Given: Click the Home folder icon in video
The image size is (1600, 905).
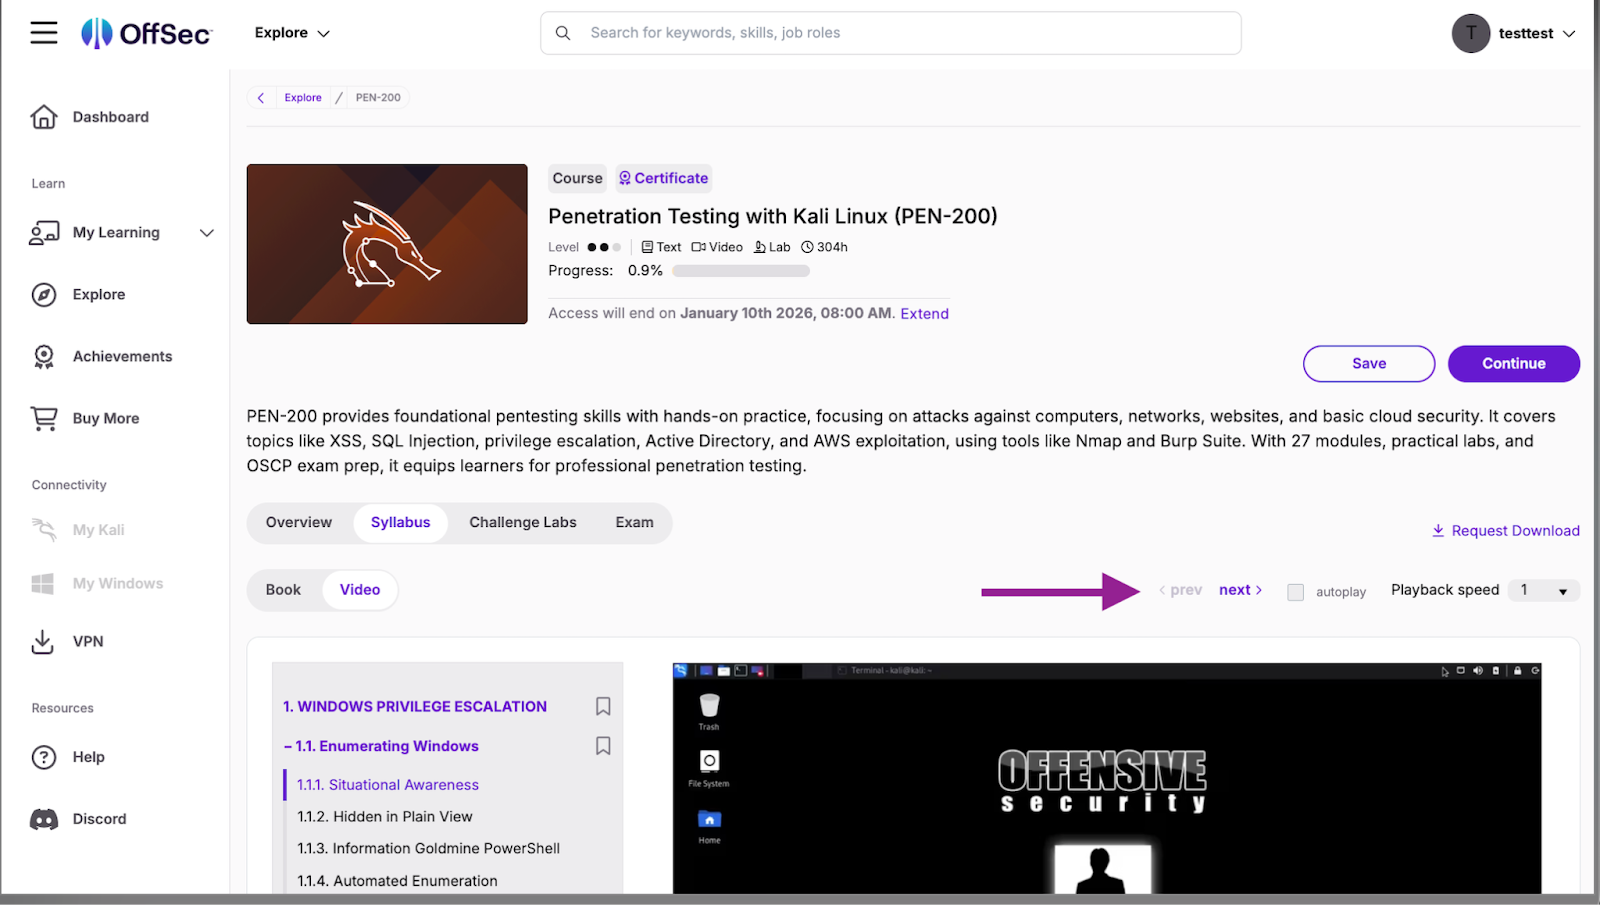Looking at the screenshot, I should tap(709, 819).
